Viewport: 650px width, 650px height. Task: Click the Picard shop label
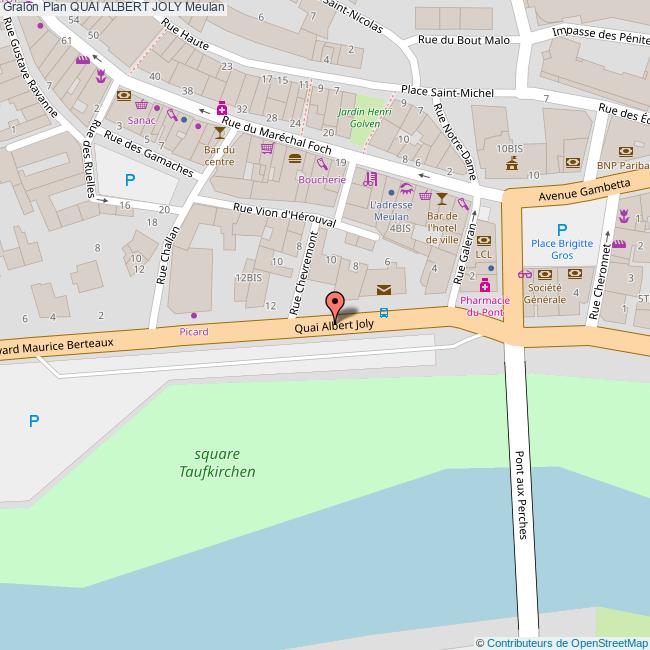194,332
